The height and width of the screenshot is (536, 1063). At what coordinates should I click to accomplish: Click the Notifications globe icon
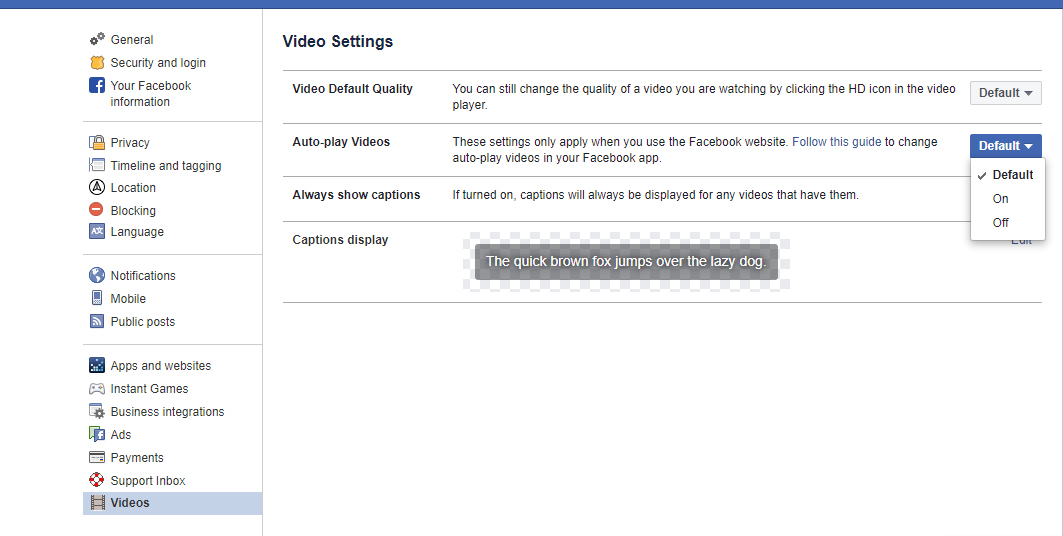coord(97,275)
